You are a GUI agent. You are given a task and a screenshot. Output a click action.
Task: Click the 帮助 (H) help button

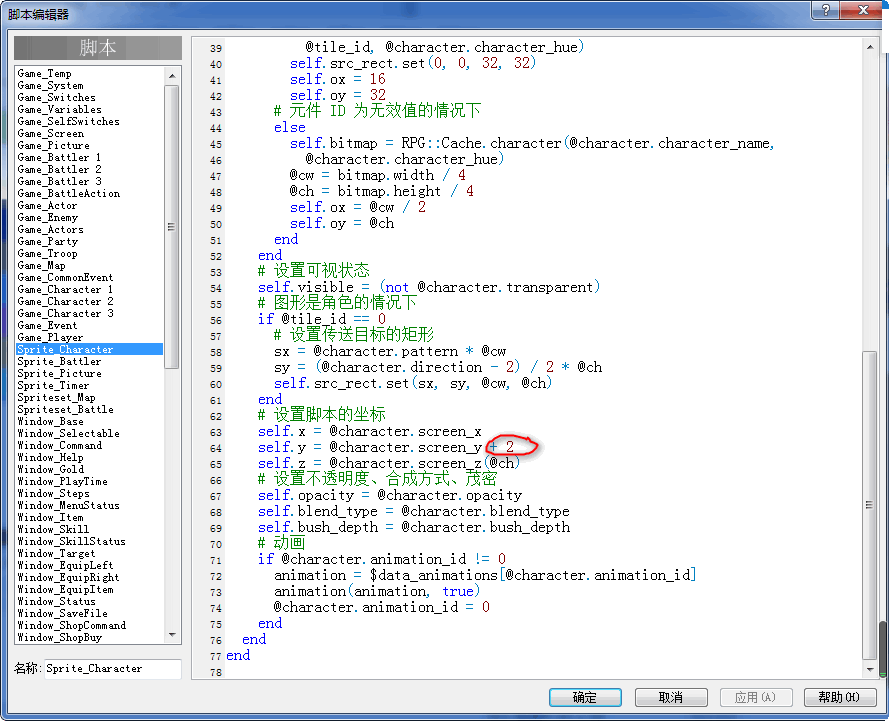coord(840,697)
